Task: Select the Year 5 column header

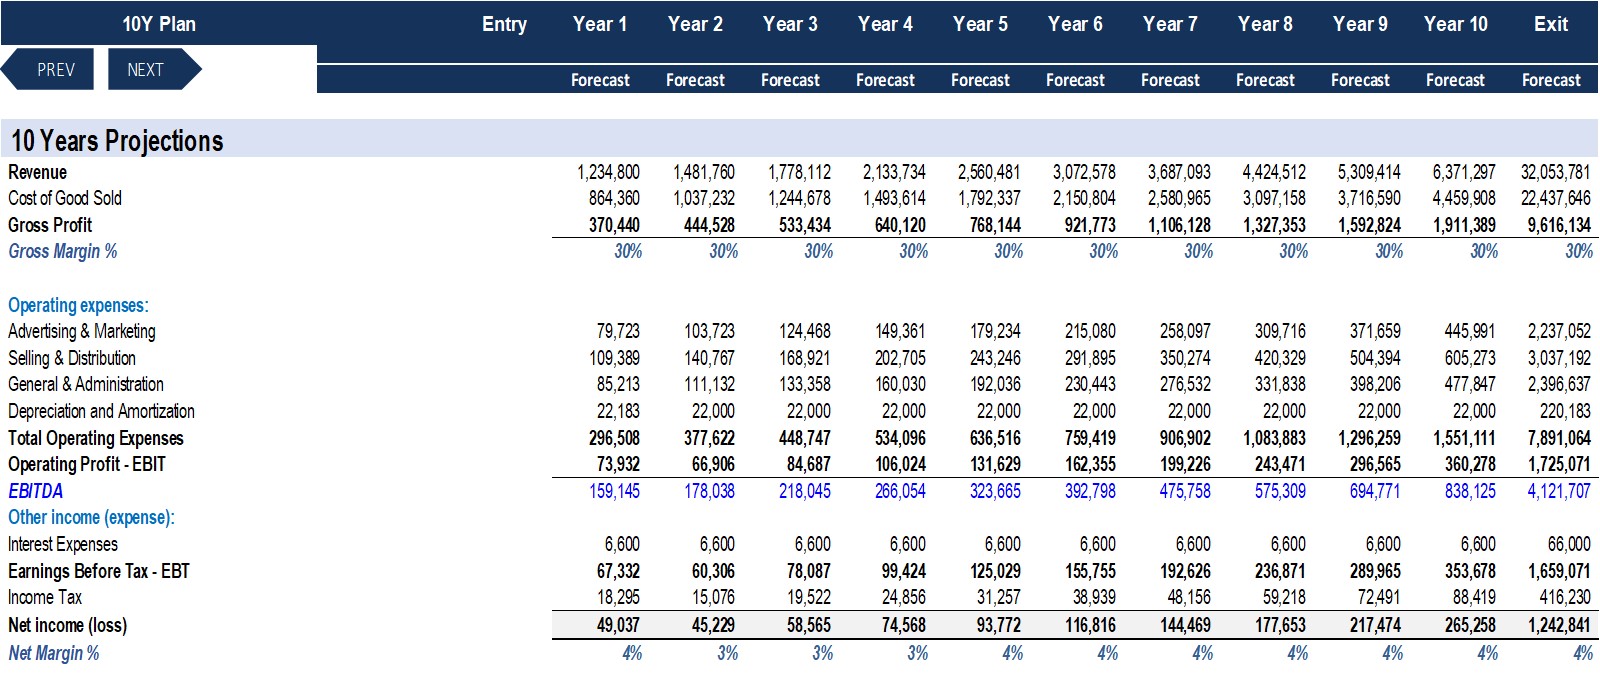Action: point(980,24)
